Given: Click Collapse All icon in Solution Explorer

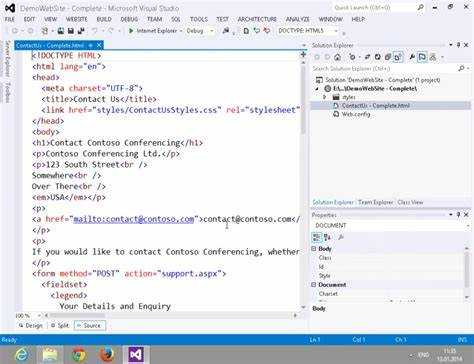Looking at the screenshot, I should (x=387, y=57).
